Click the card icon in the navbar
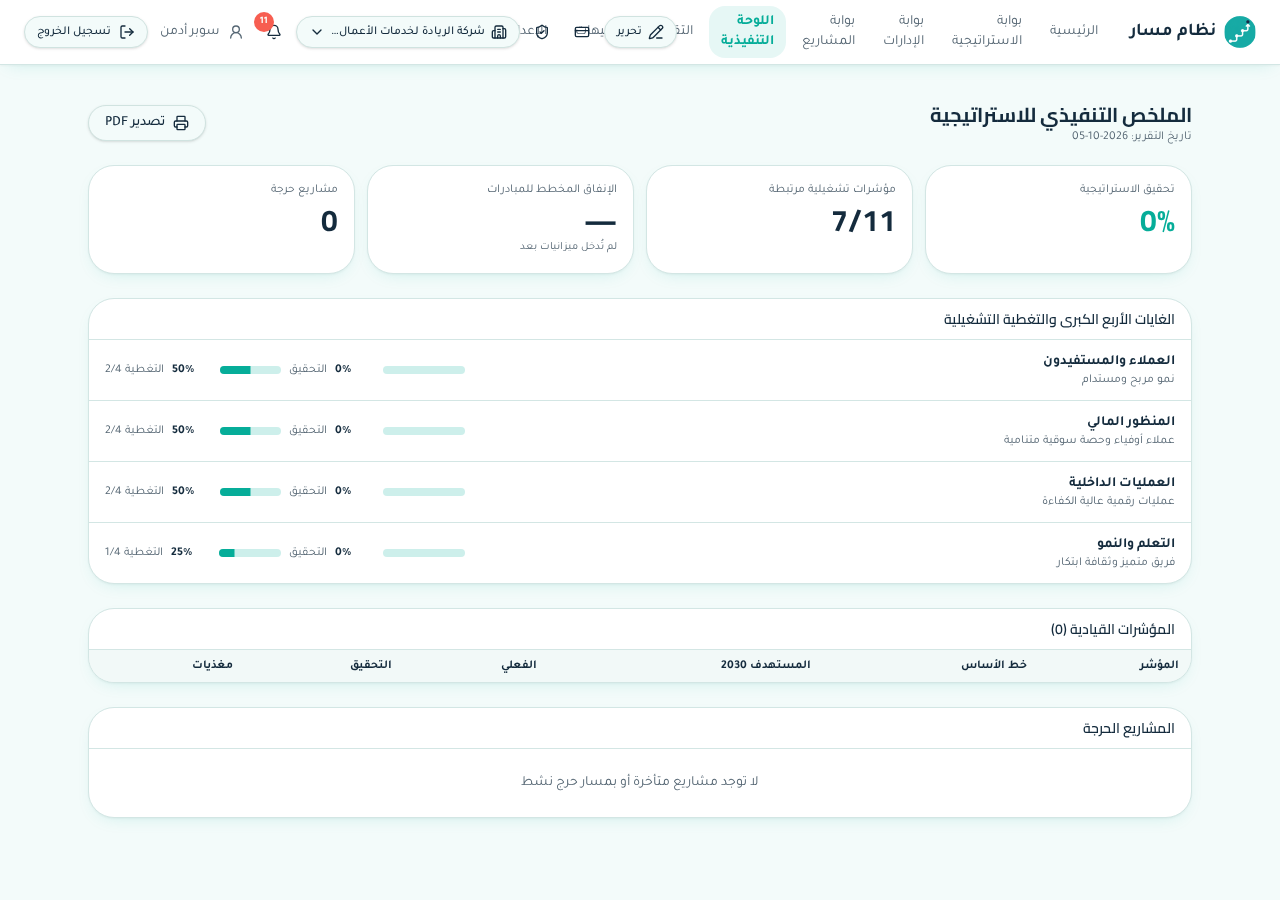The width and height of the screenshot is (1280, 900). pos(582,32)
